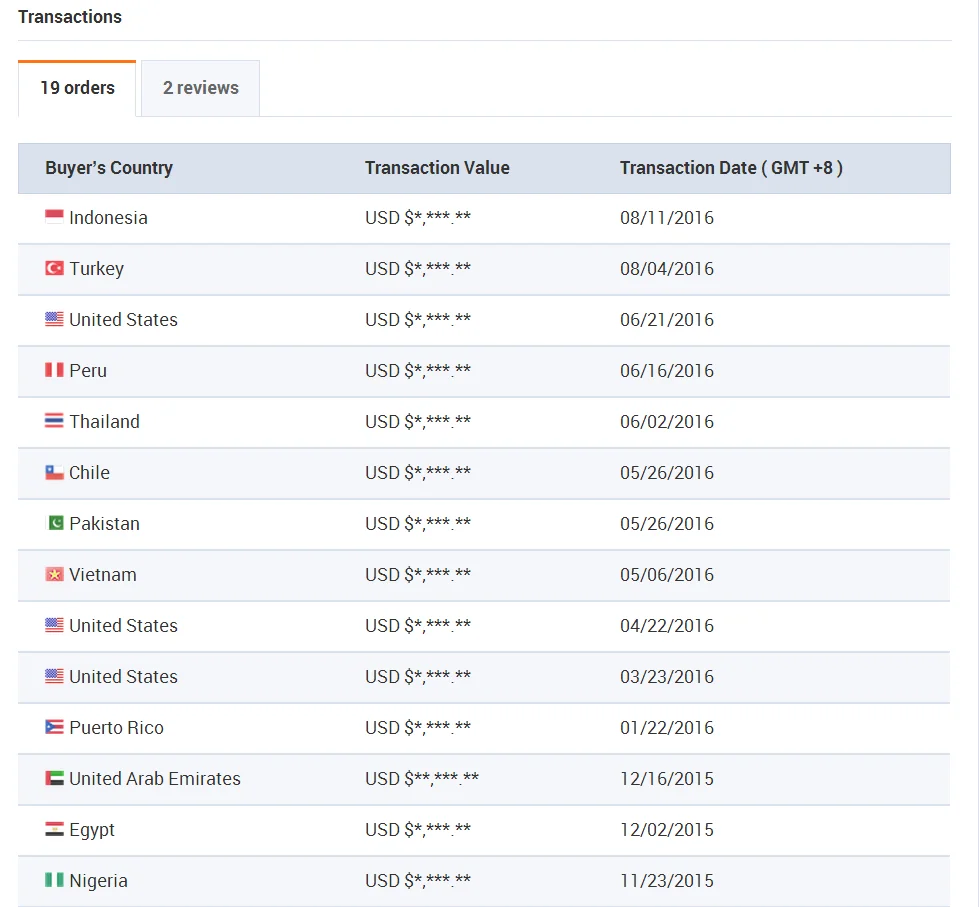Click the Transactions section heading
Image resolution: width=979 pixels, height=907 pixels.
click(x=70, y=17)
